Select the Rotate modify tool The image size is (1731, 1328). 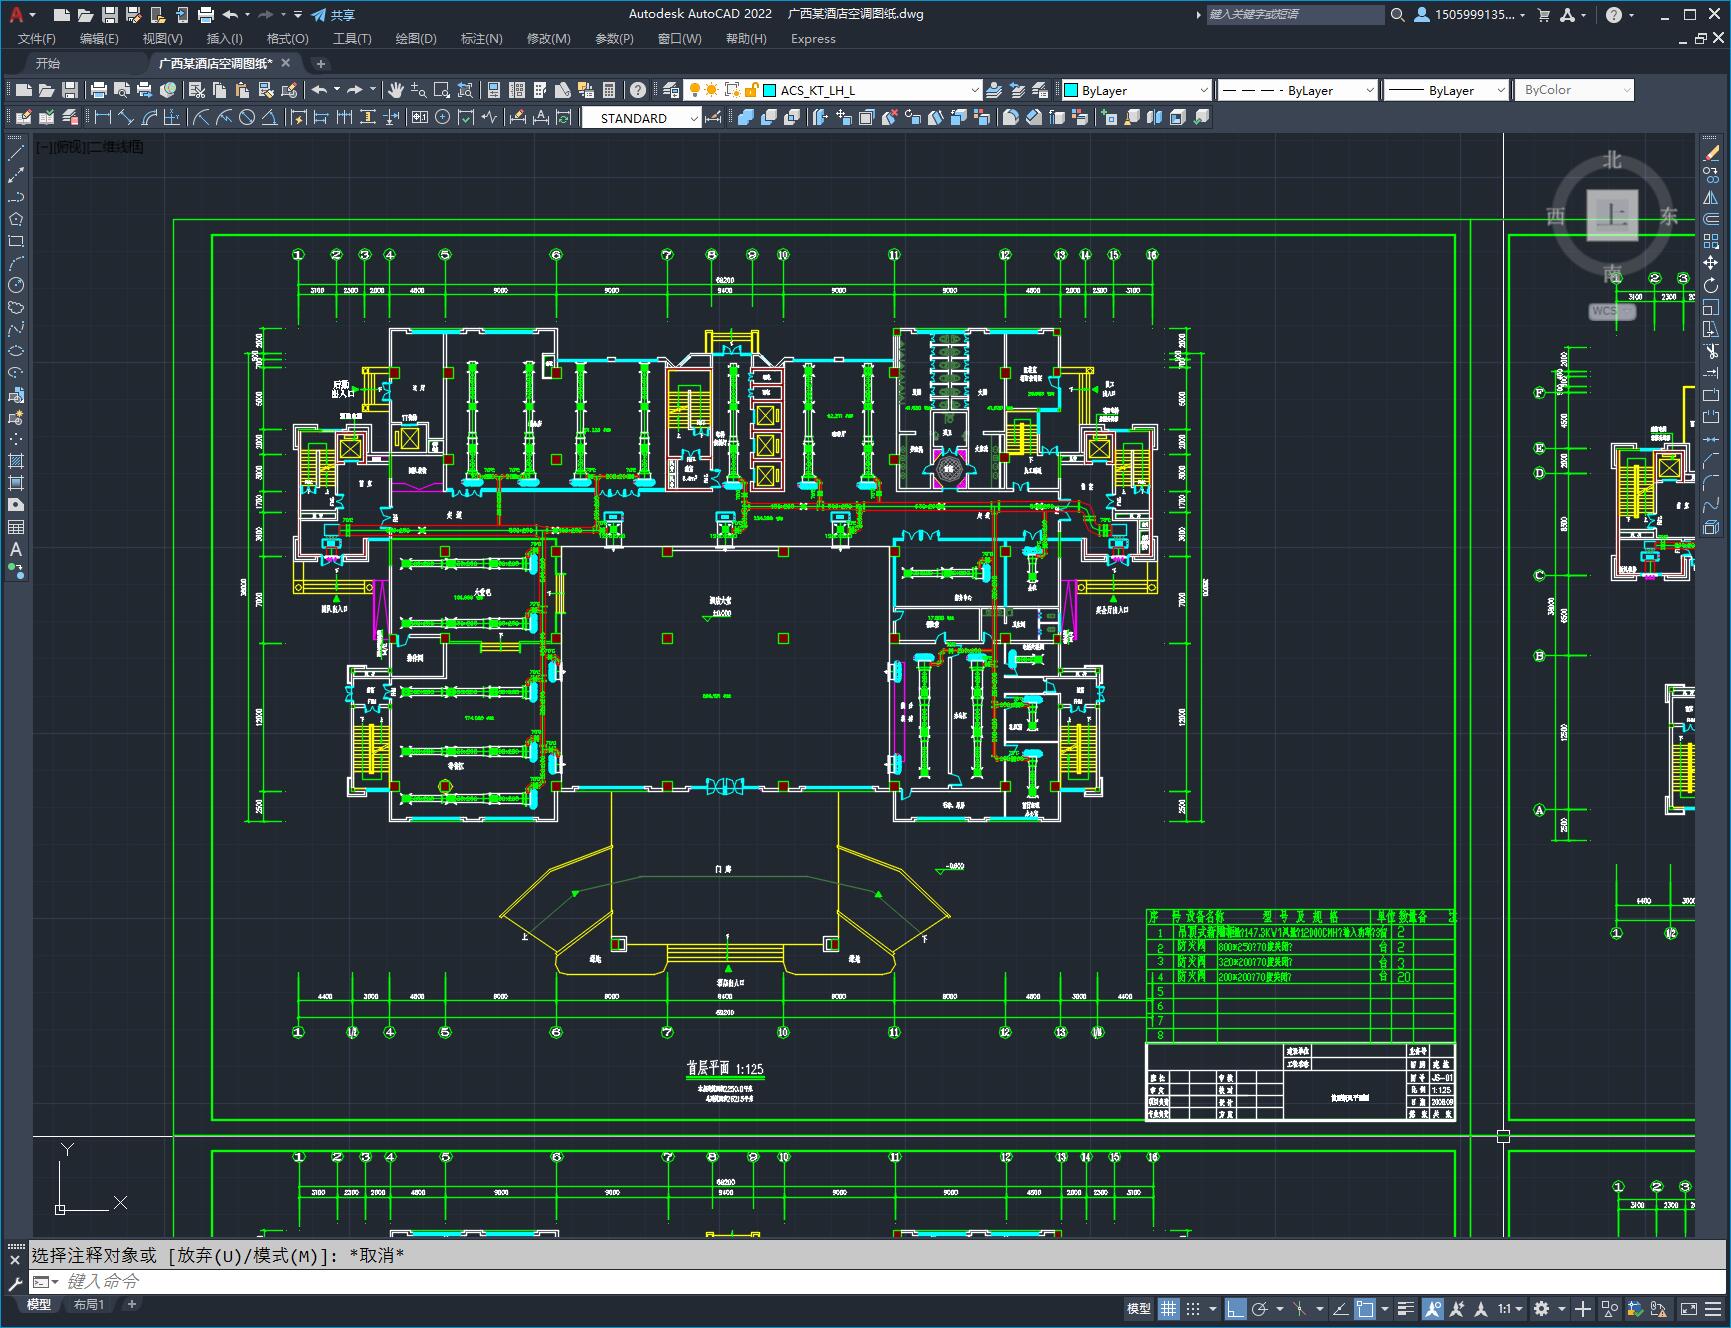tap(1711, 285)
